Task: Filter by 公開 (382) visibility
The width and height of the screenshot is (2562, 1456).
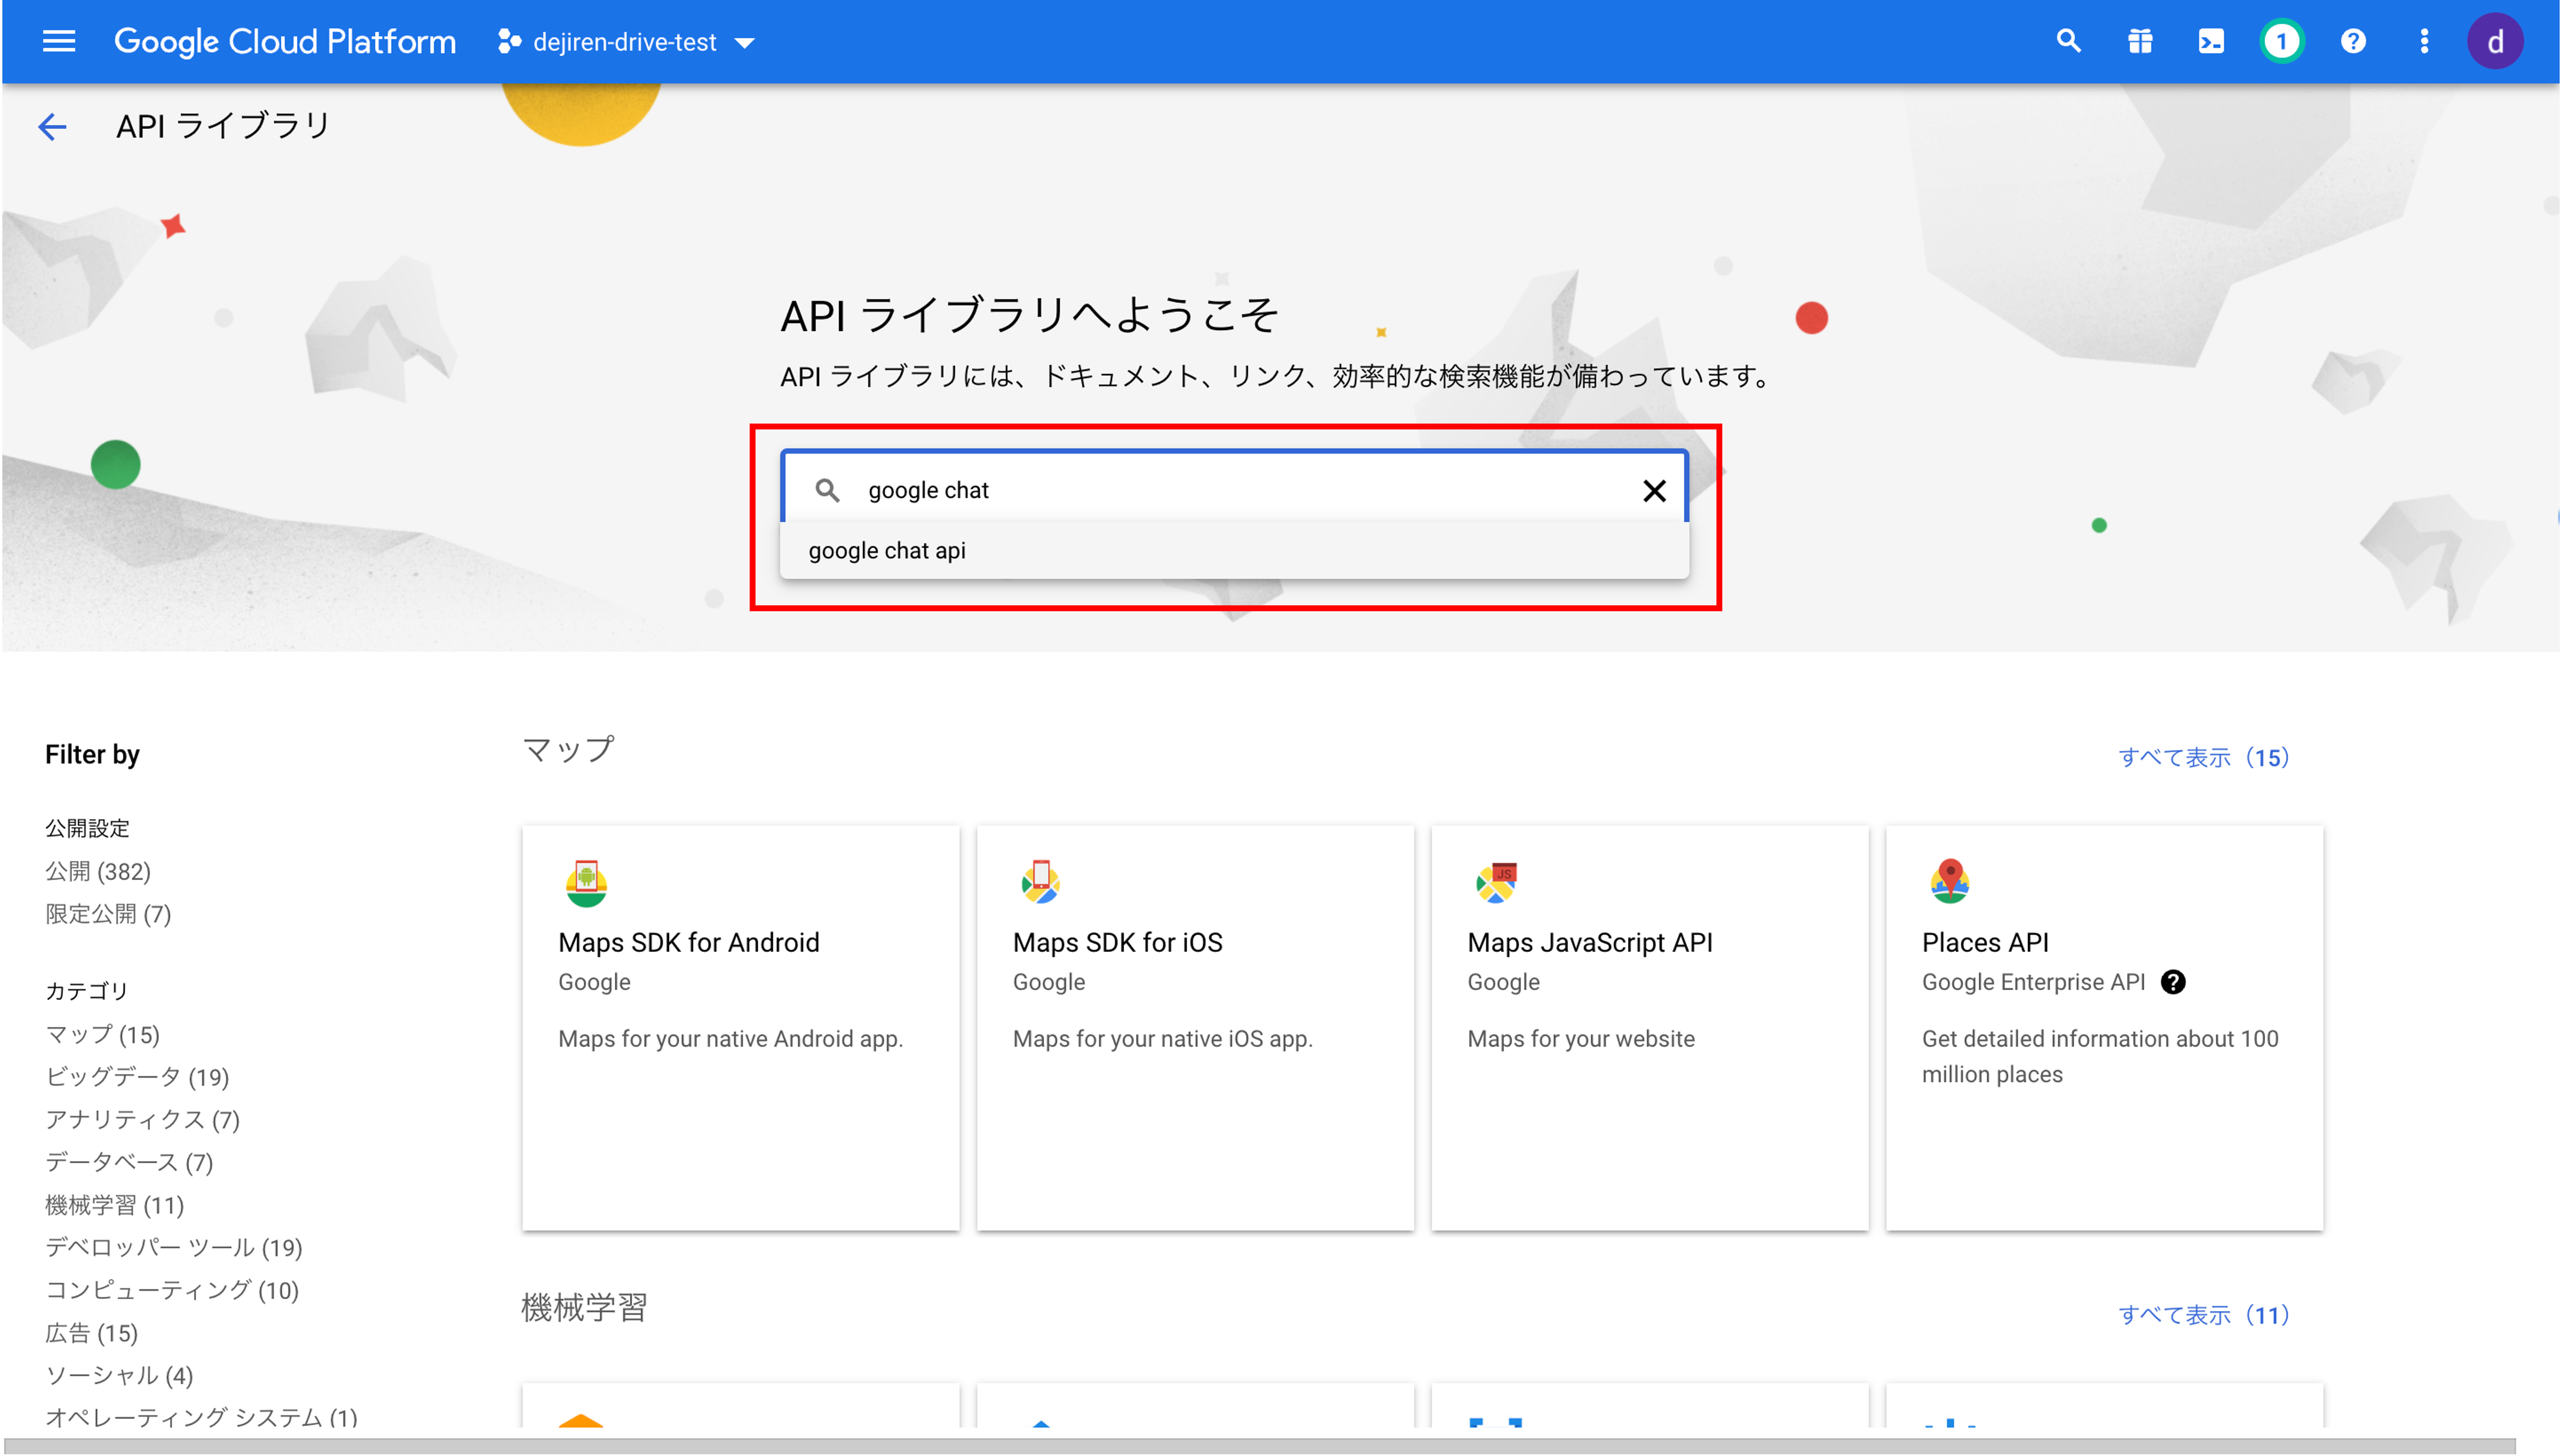Action: point(98,871)
